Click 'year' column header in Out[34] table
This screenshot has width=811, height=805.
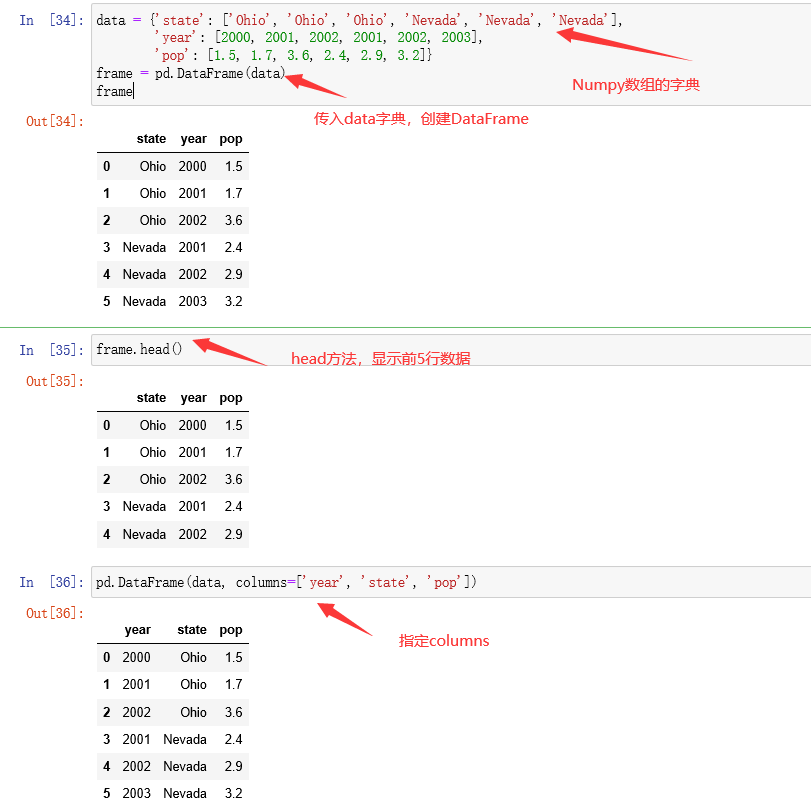tap(193, 139)
